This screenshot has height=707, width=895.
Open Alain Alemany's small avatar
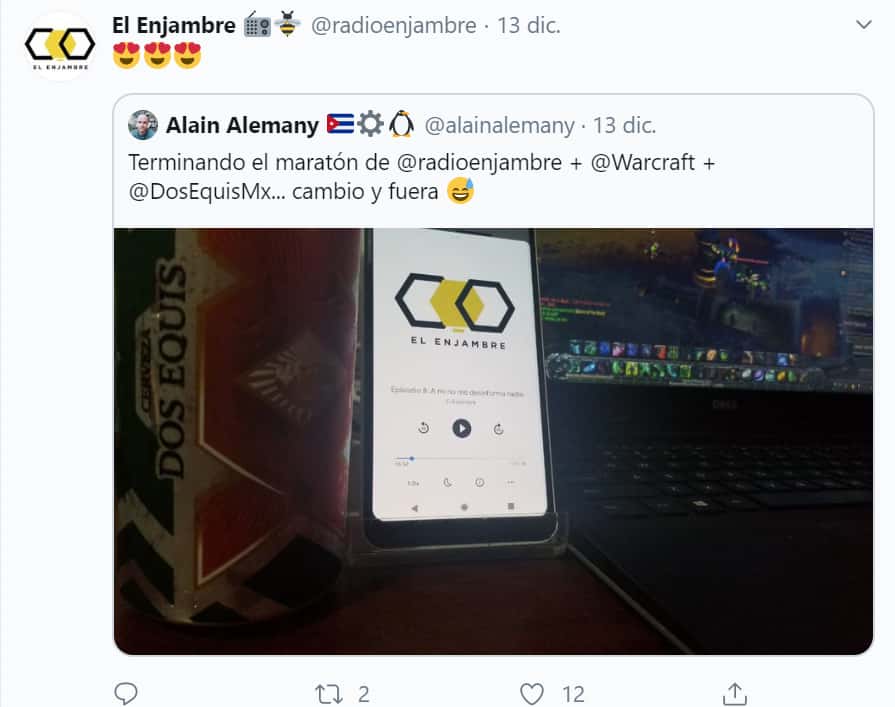coord(143,125)
